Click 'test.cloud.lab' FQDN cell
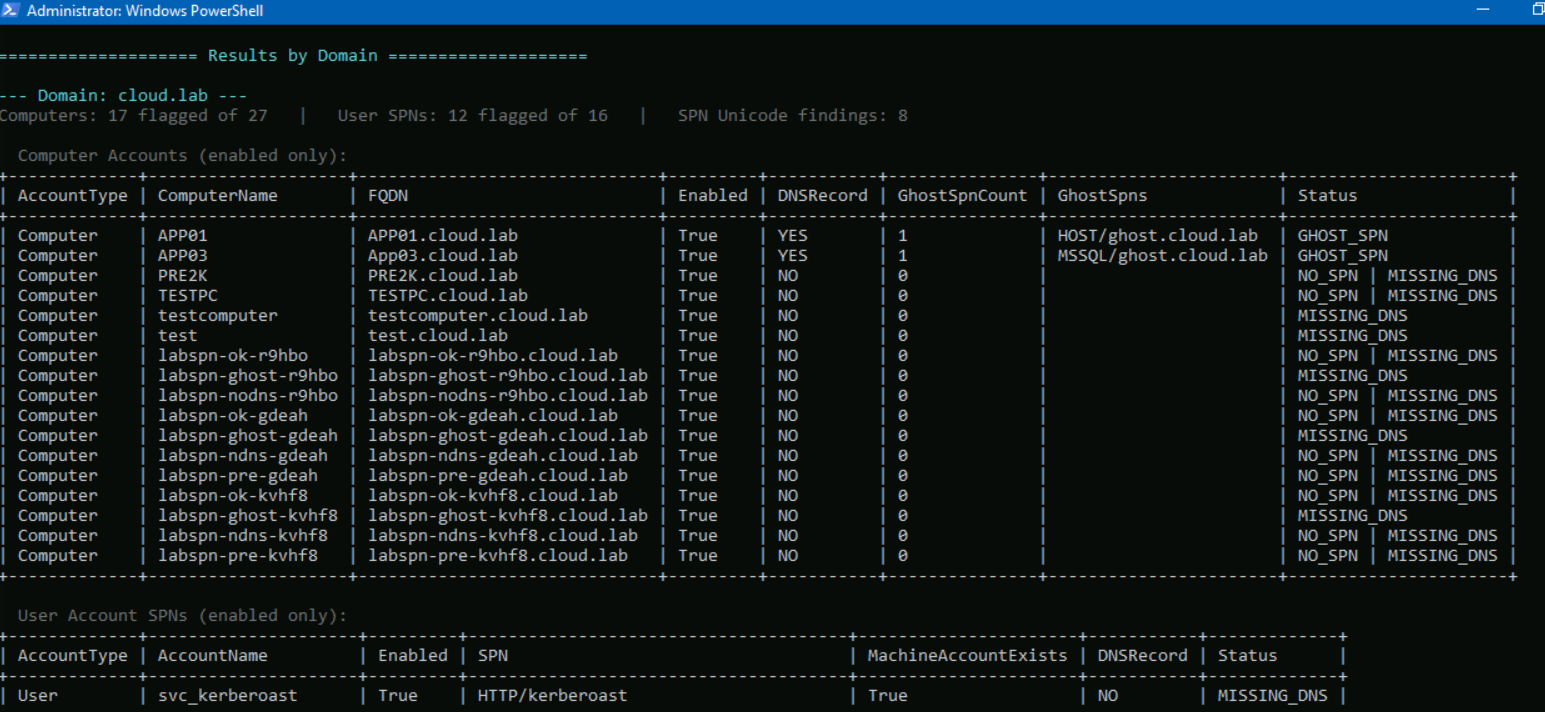 pyautogui.click(x=437, y=336)
